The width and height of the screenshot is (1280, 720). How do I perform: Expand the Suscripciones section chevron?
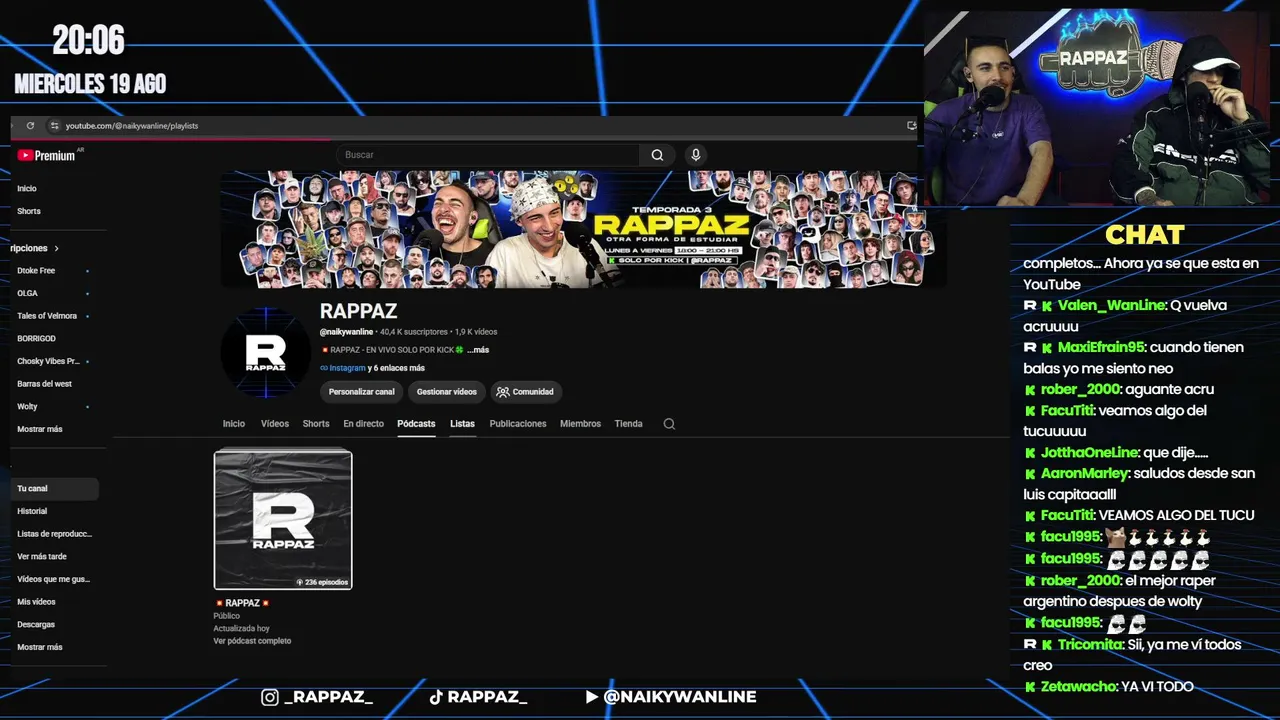coord(56,248)
